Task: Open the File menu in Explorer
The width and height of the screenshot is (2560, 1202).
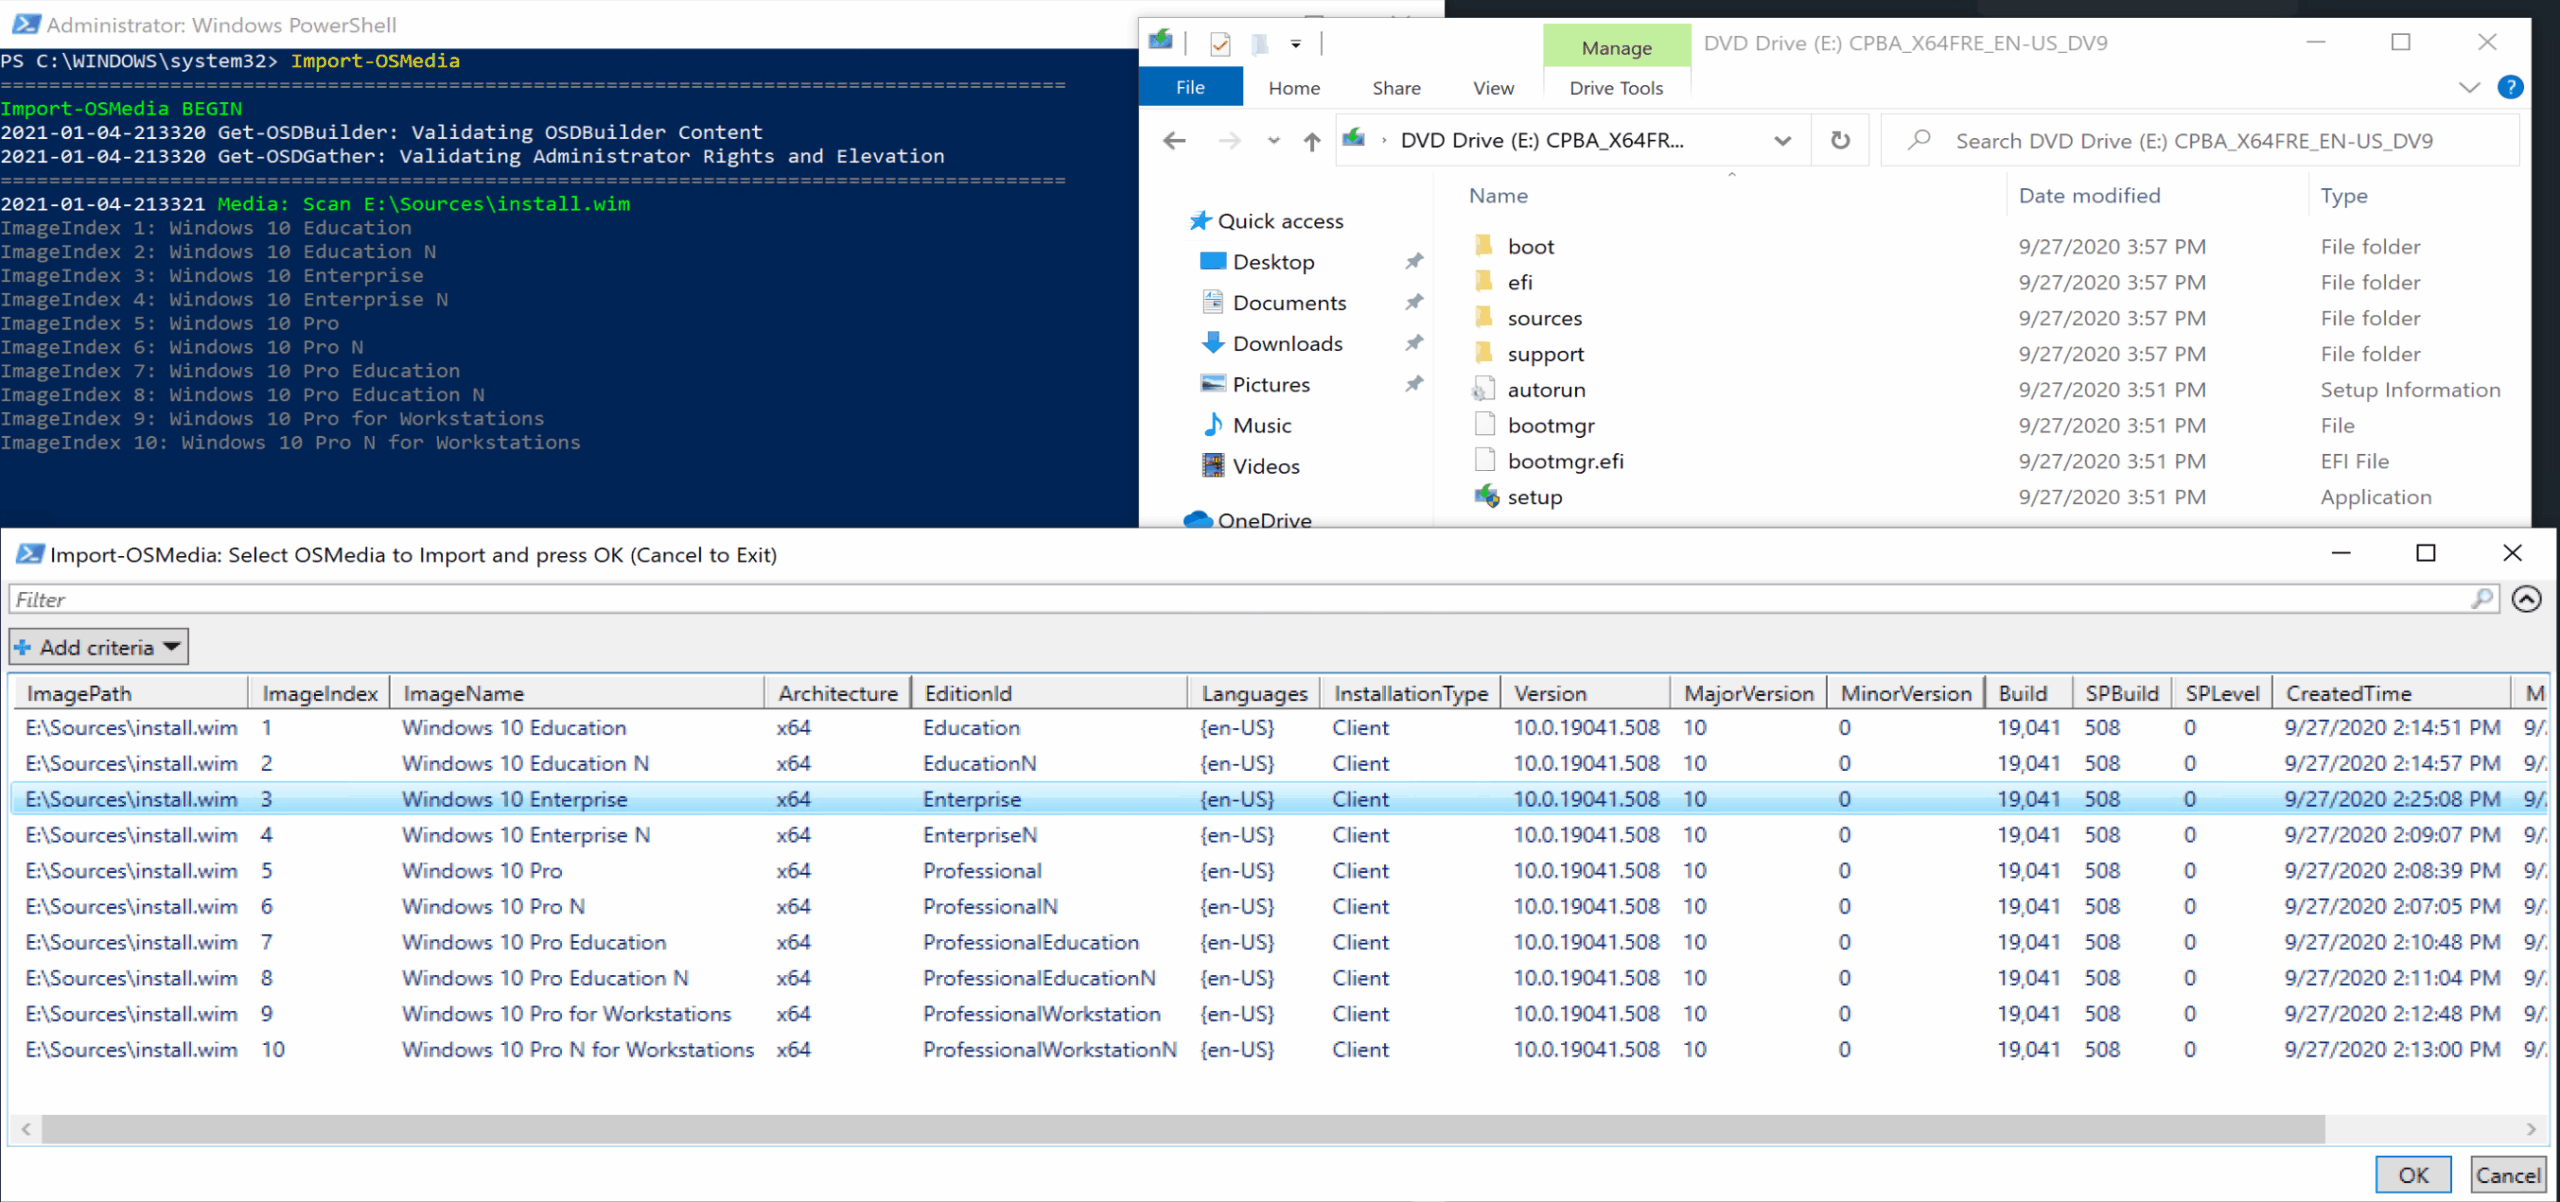Action: click(x=1190, y=87)
